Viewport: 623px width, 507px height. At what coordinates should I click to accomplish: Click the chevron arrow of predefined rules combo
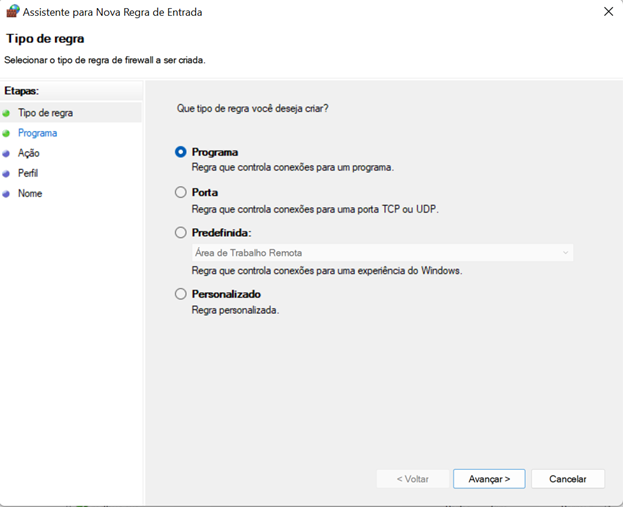tap(565, 253)
